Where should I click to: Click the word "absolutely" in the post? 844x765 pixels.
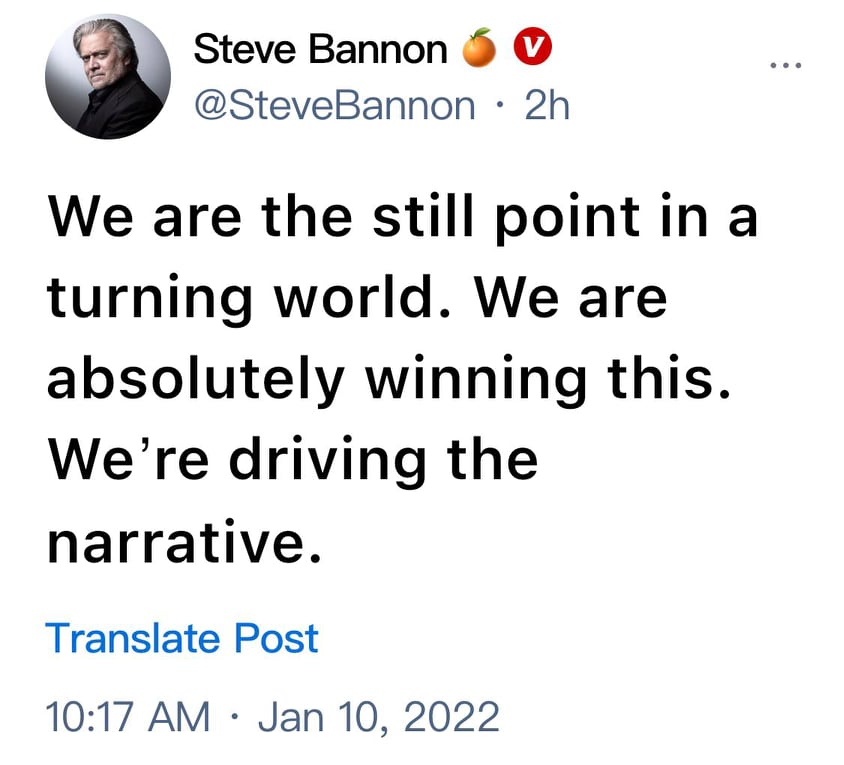coord(196,379)
